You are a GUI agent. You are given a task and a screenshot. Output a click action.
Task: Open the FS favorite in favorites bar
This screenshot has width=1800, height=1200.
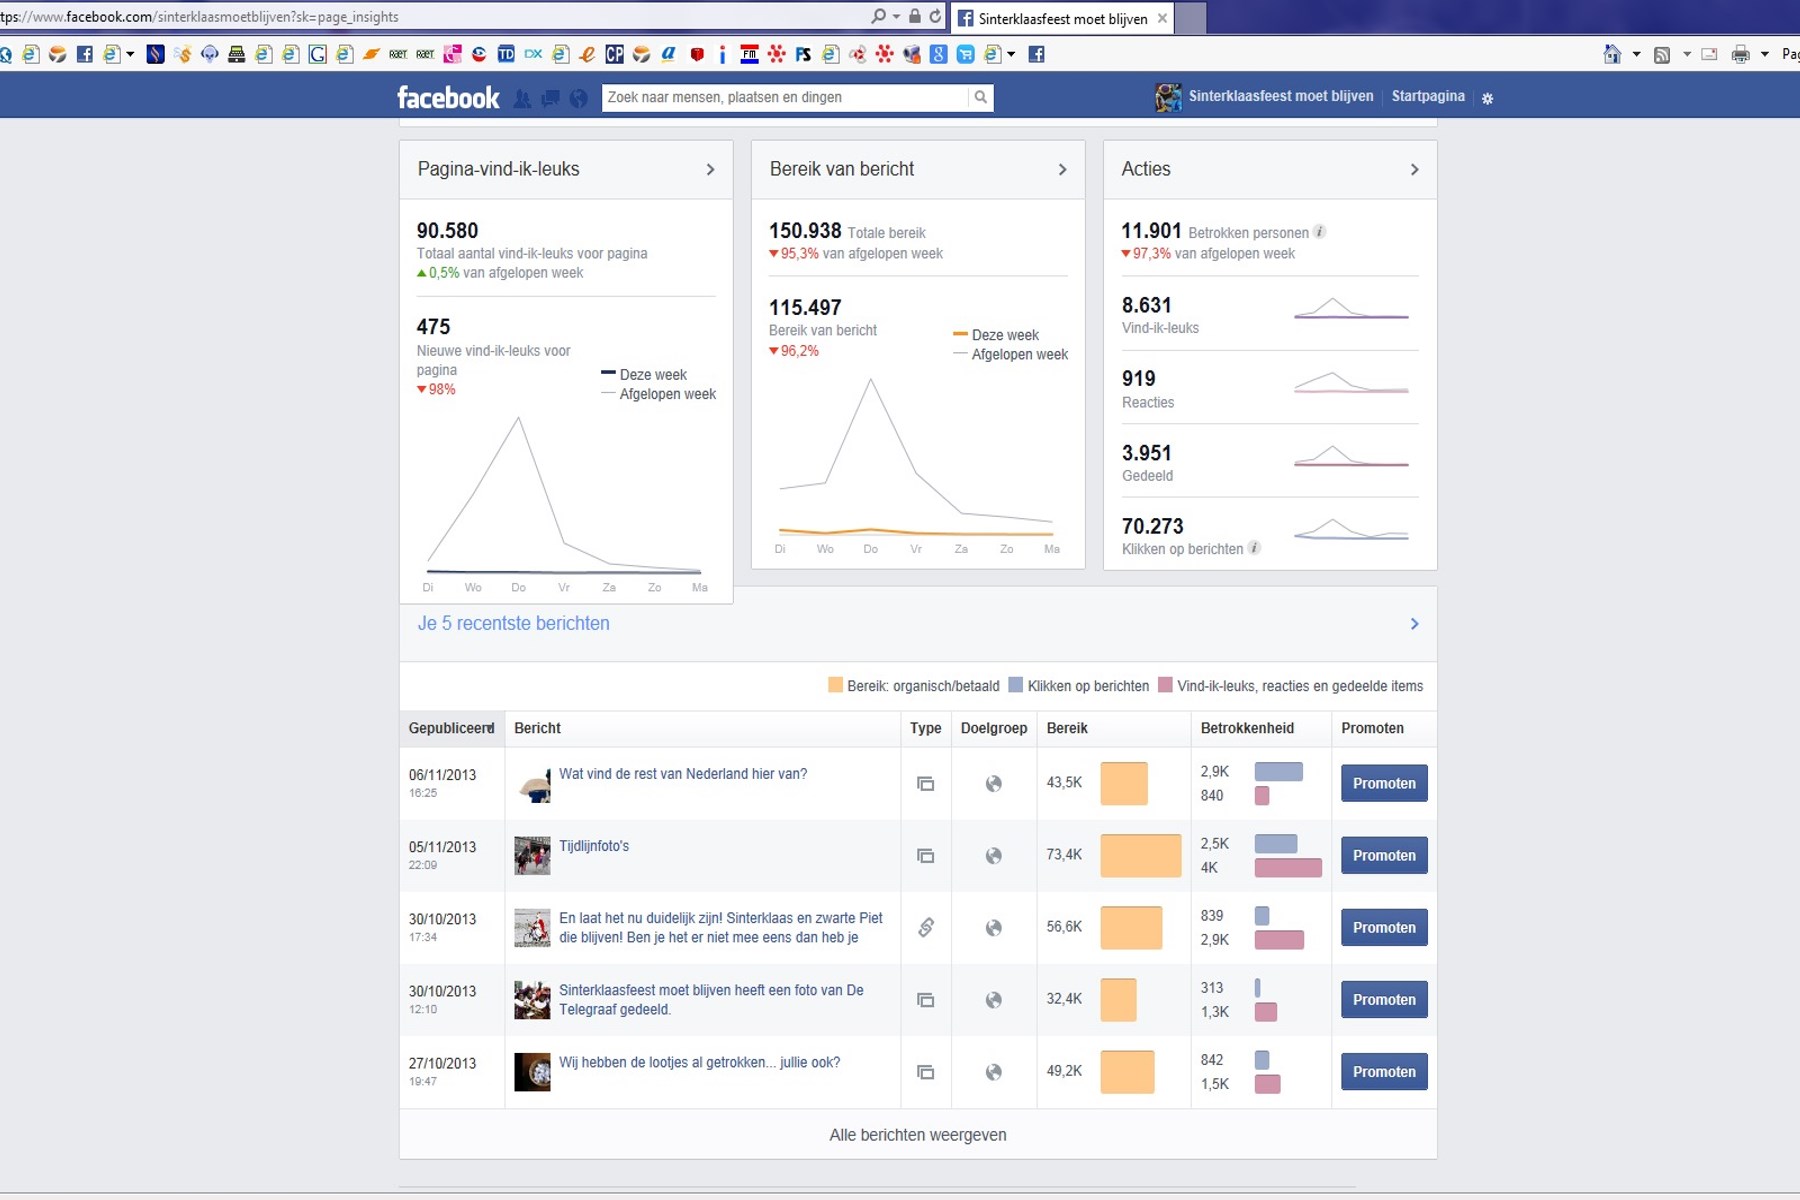803,54
